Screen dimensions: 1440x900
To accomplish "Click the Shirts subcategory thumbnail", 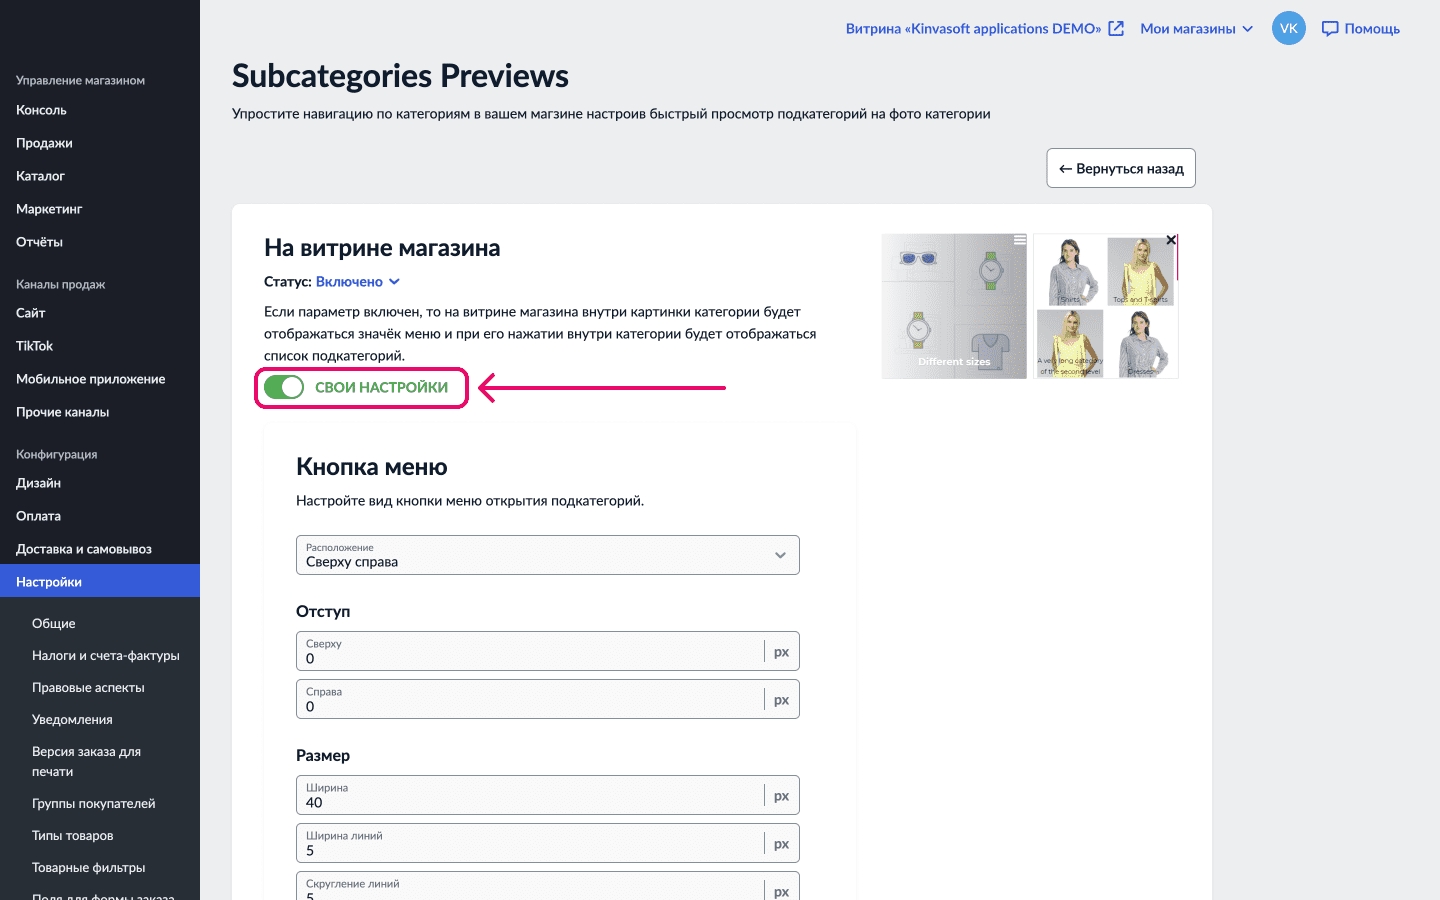I will click(1070, 271).
